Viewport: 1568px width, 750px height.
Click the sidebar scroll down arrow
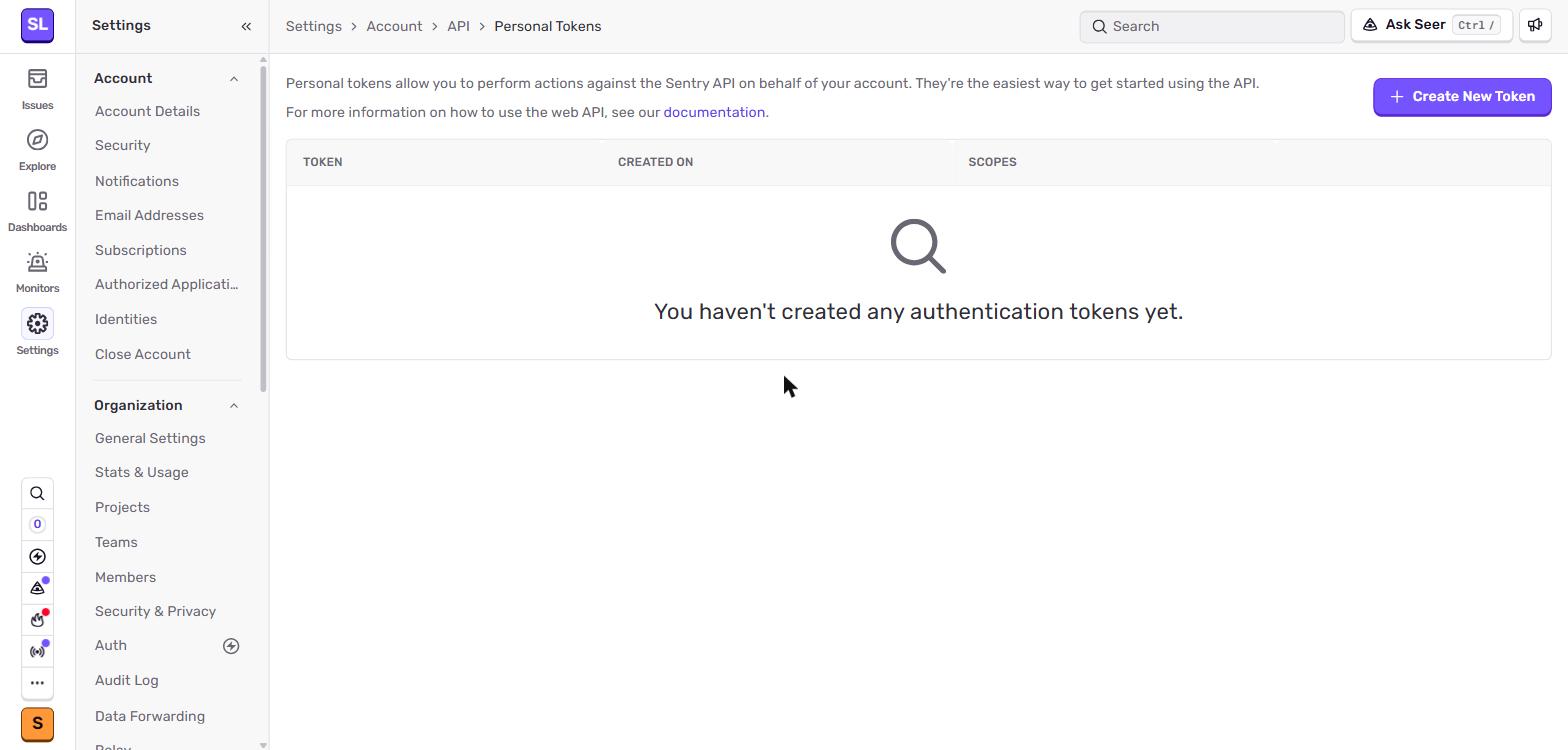263,744
